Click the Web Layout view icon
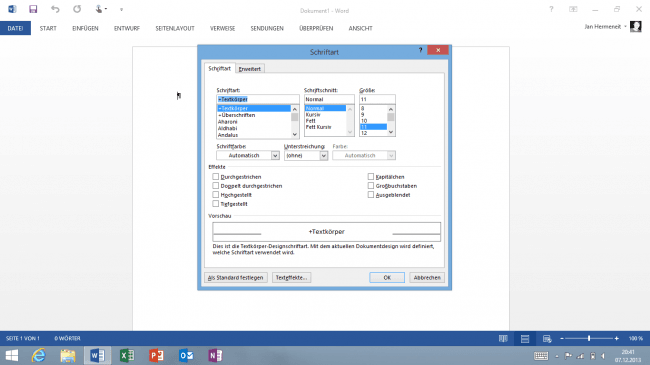 pyautogui.click(x=547, y=338)
